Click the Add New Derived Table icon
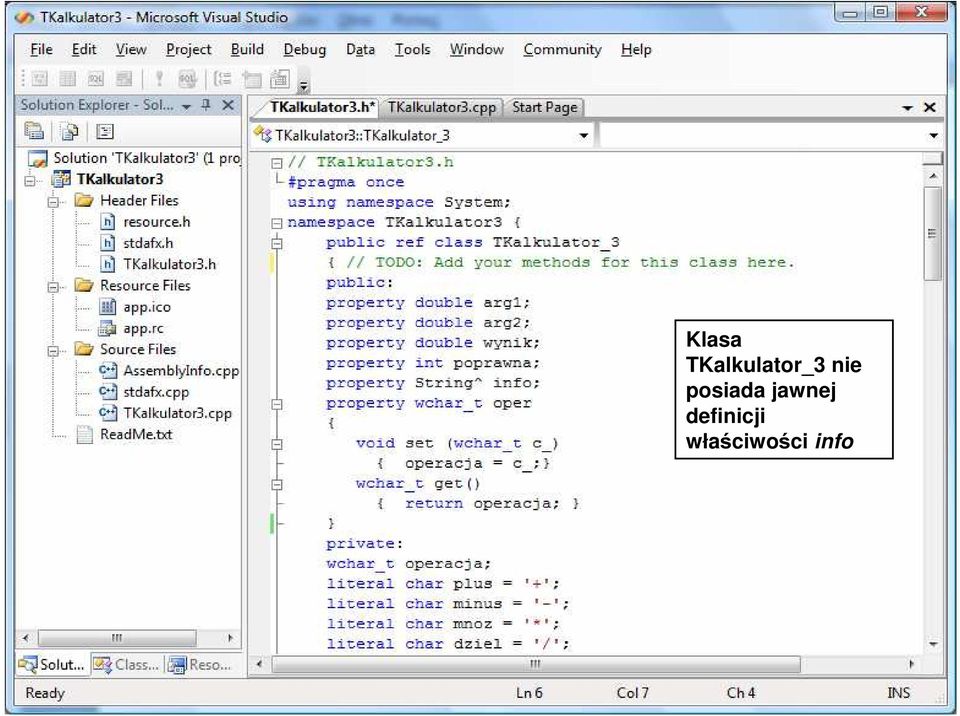 point(280,78)
